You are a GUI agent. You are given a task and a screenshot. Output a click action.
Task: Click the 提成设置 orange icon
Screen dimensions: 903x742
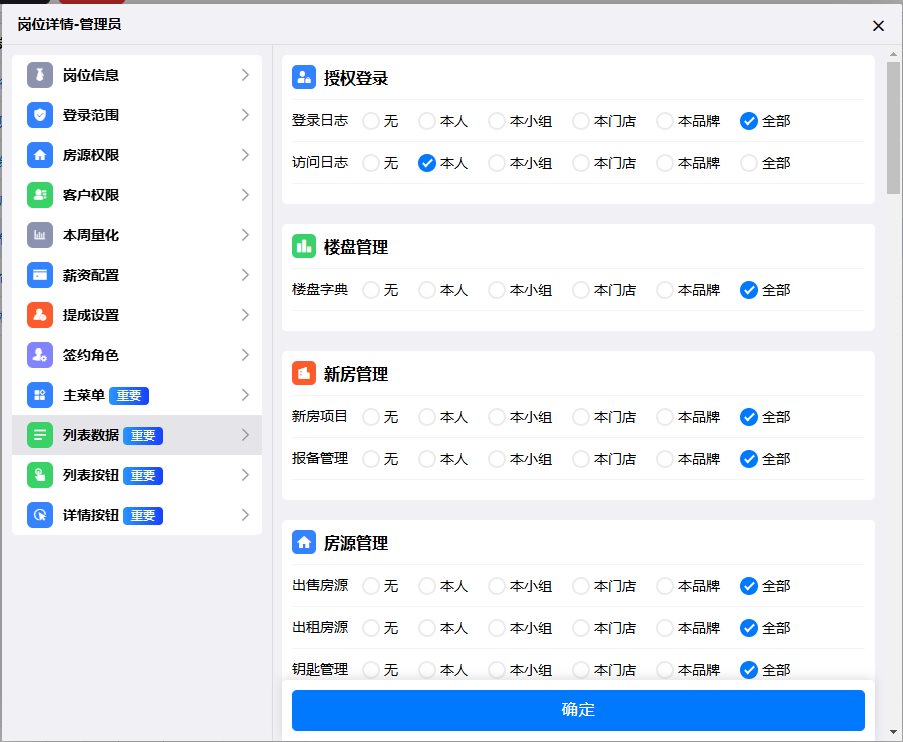click(40, 315)
